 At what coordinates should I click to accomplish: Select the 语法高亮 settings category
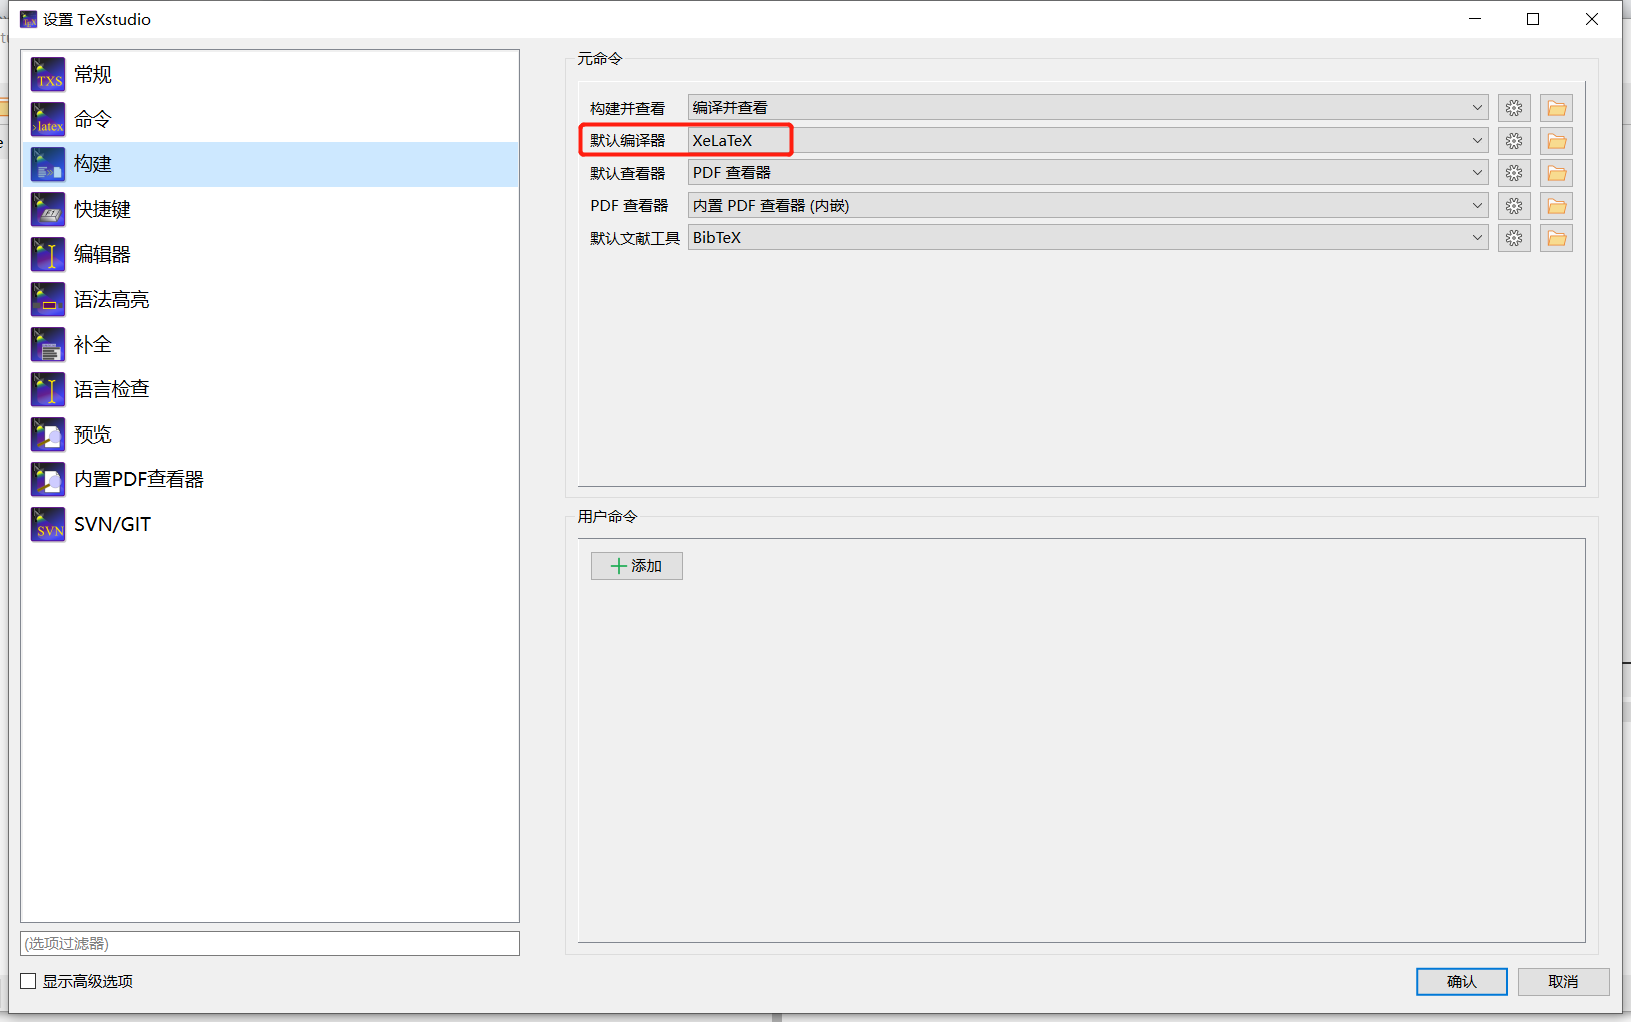tap(270, 299)
